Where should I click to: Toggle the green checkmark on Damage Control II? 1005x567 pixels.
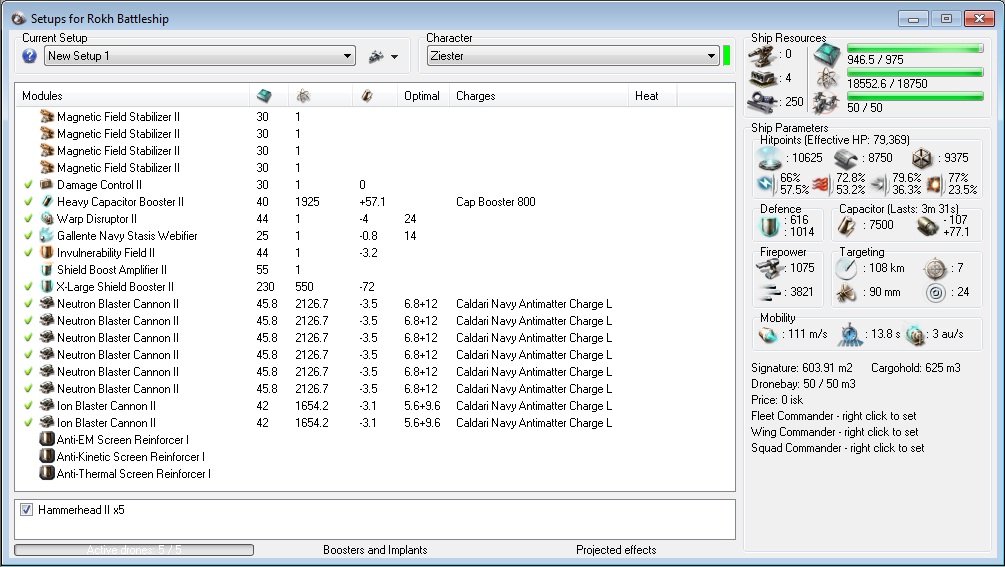click(x=28, y=185)
